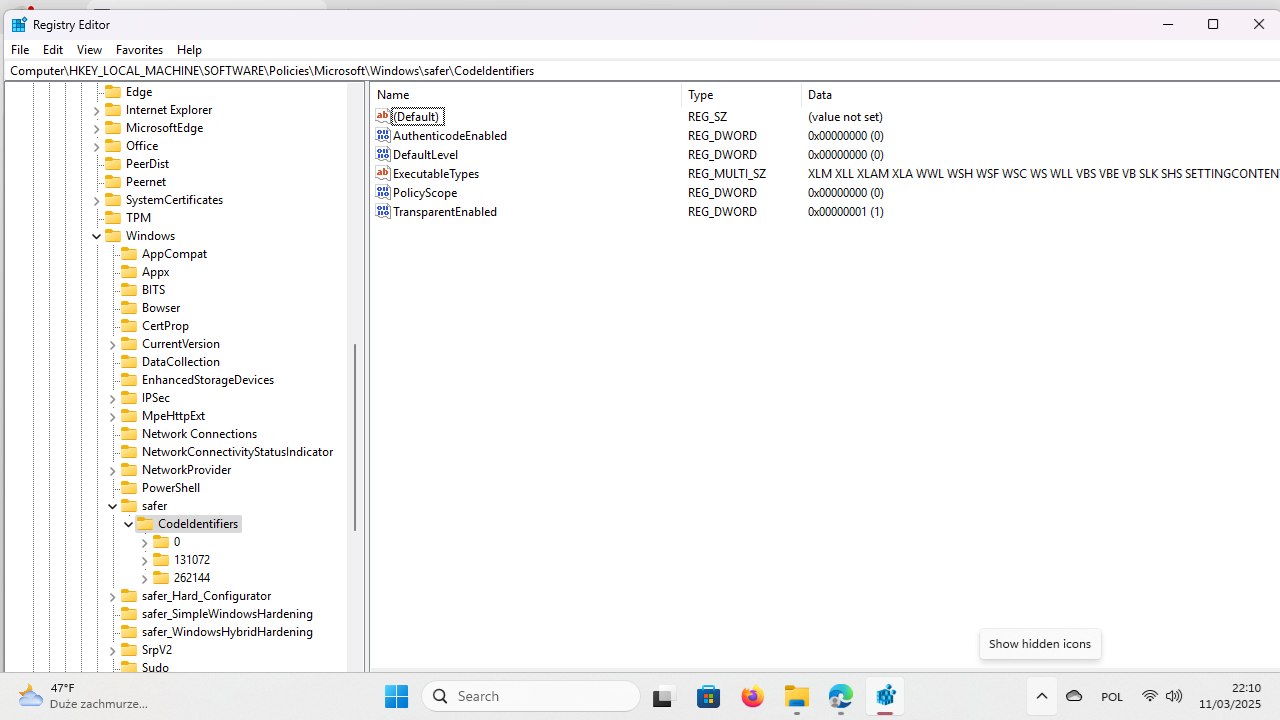Click the Registry Editor taskbar icon

pos(885,696)
